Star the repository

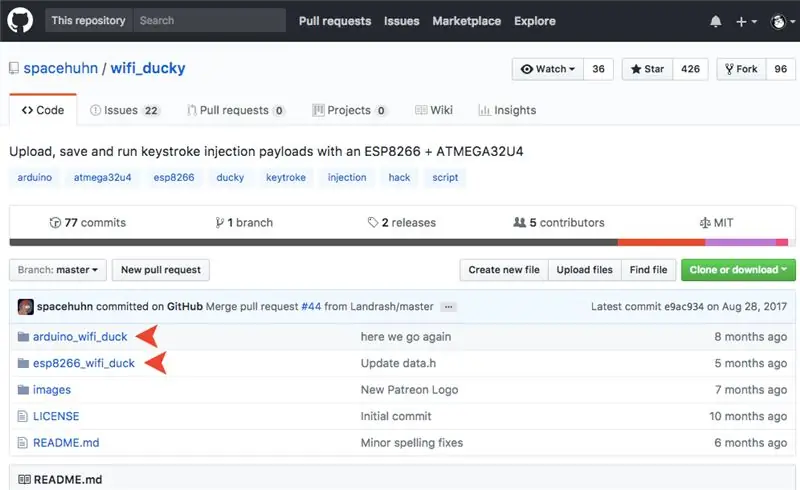tap(647, 69)
